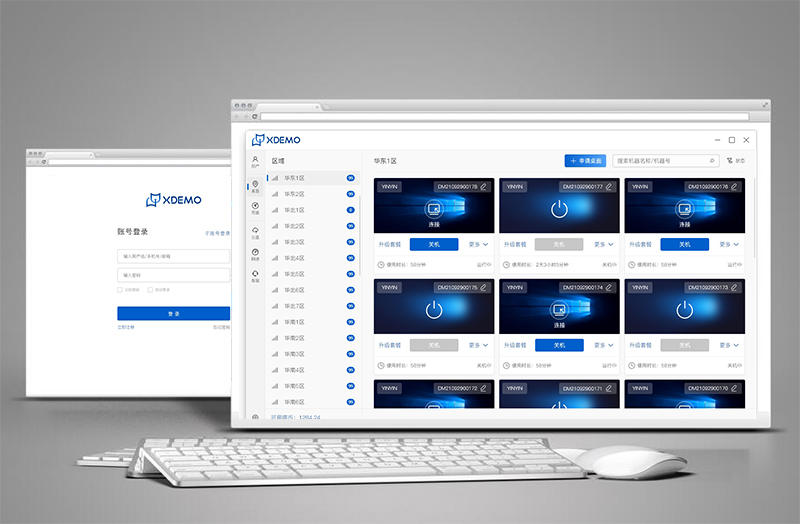
Task: Edit name pencil icon on machine ending 177
Action: pyautogui.click(x=609, y=187)
